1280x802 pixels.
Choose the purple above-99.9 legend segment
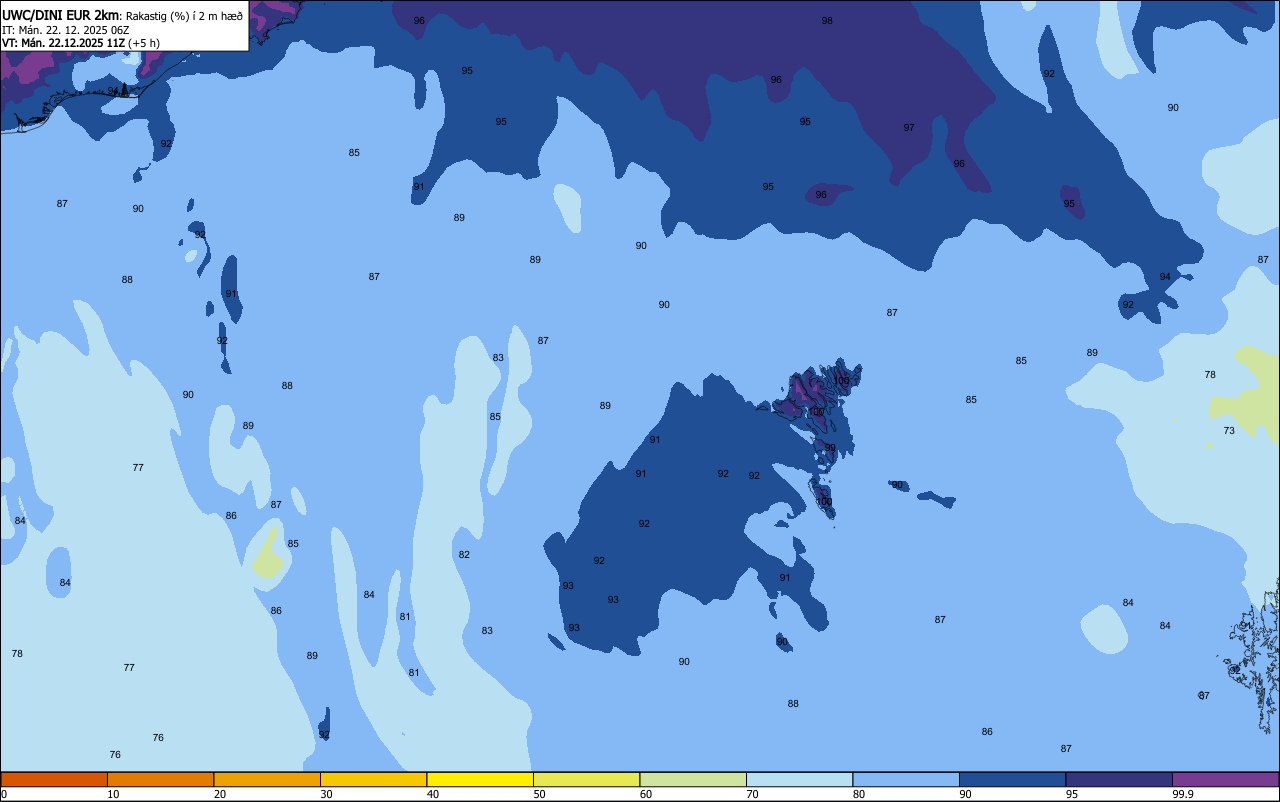(1225, 779)
